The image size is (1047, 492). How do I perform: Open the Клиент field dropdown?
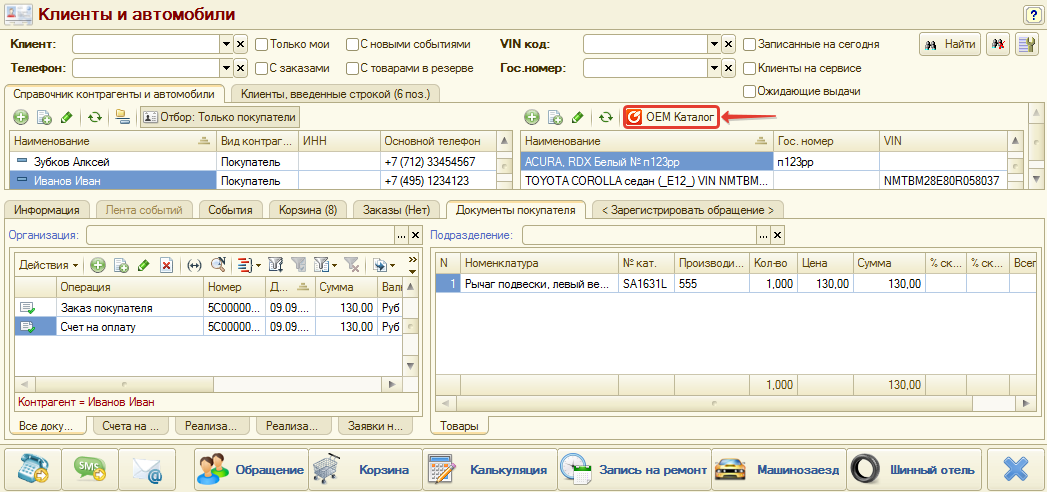226,44
